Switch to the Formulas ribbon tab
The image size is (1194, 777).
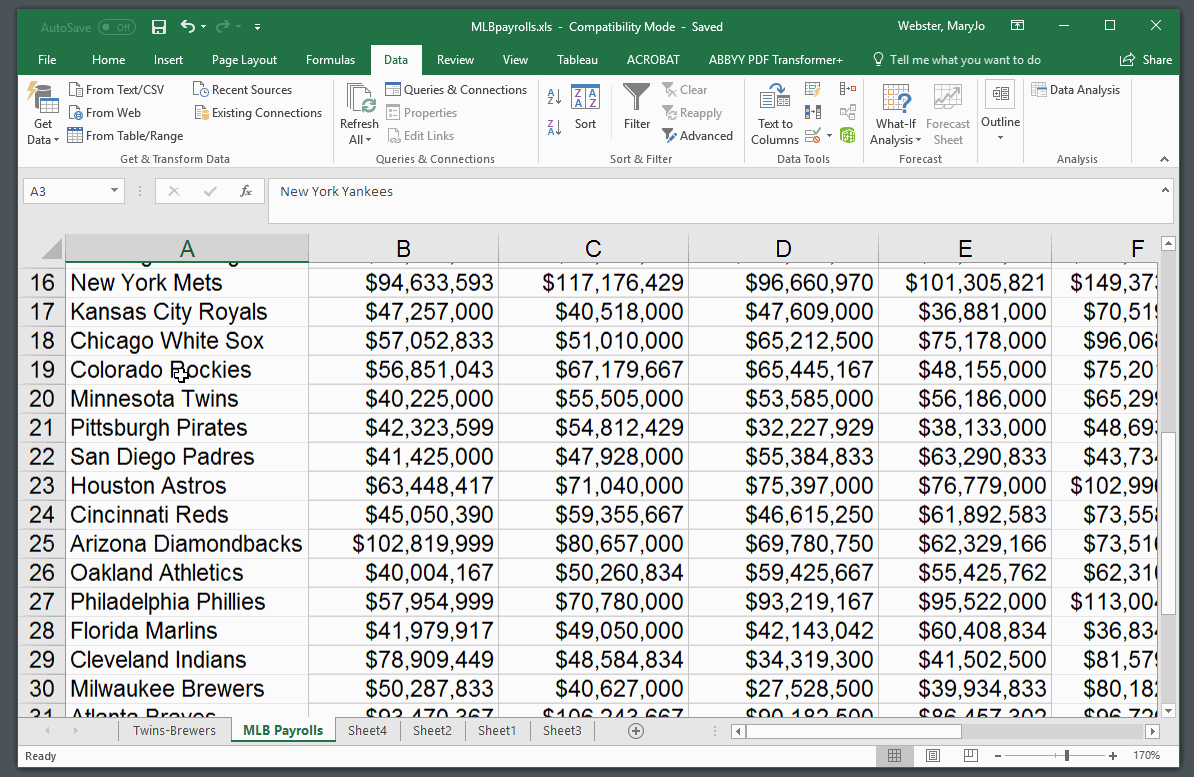pyautogui.click(x=330, y=59)
